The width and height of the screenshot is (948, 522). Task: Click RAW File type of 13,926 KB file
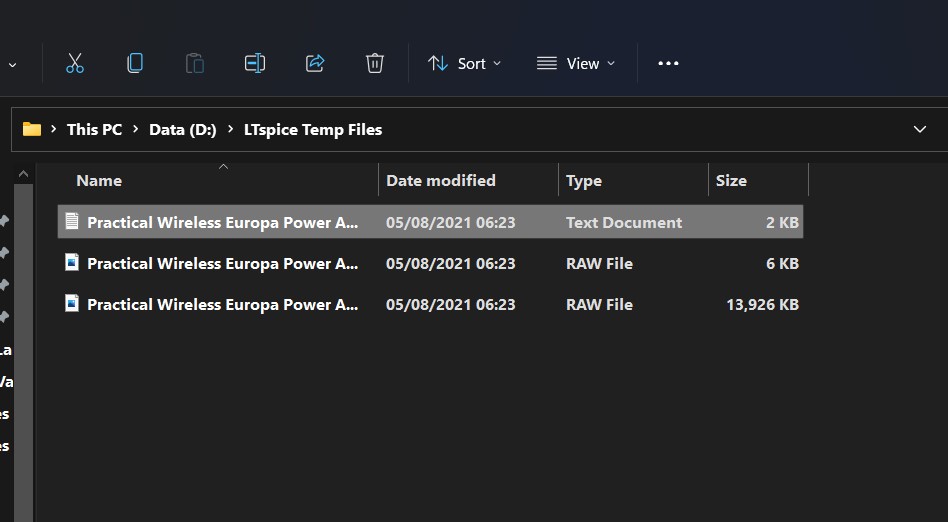[x=599, y=304]
